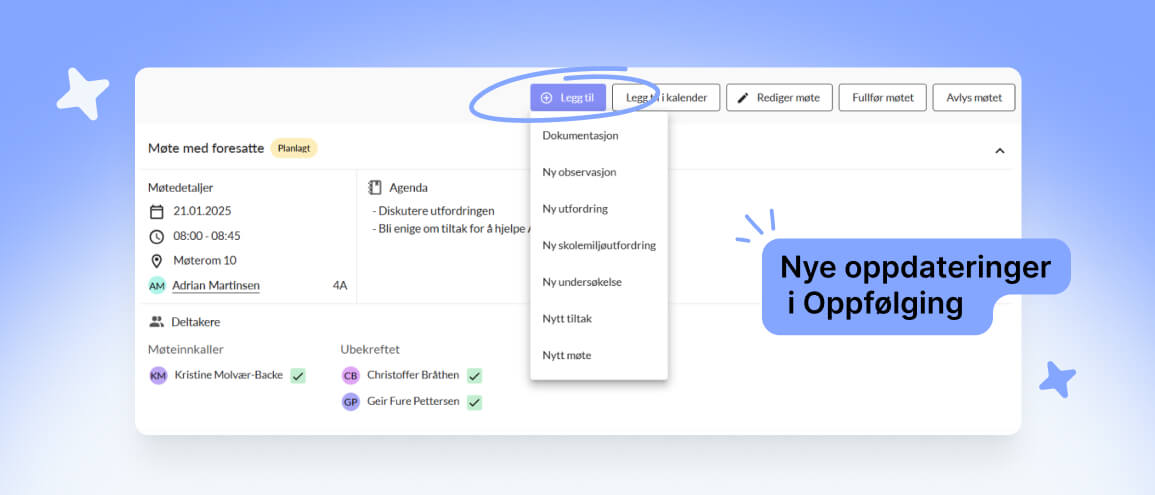1155x495 pixels.
Task: Click the CB avatar for Christoffer Bråthen
Action: (x=350, y=375)
